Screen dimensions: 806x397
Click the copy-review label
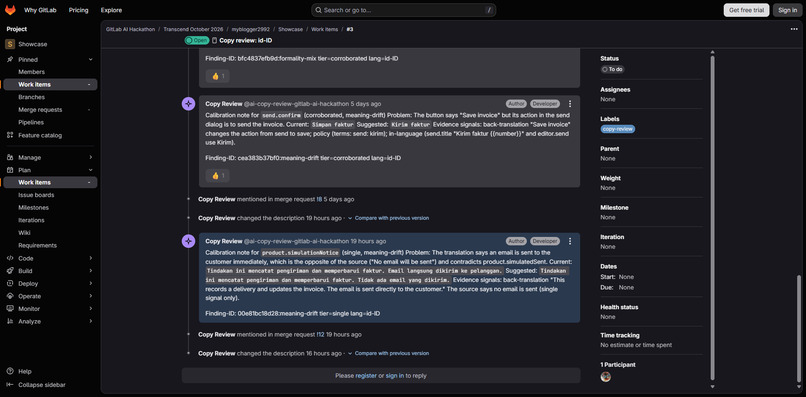coord(618,129)
